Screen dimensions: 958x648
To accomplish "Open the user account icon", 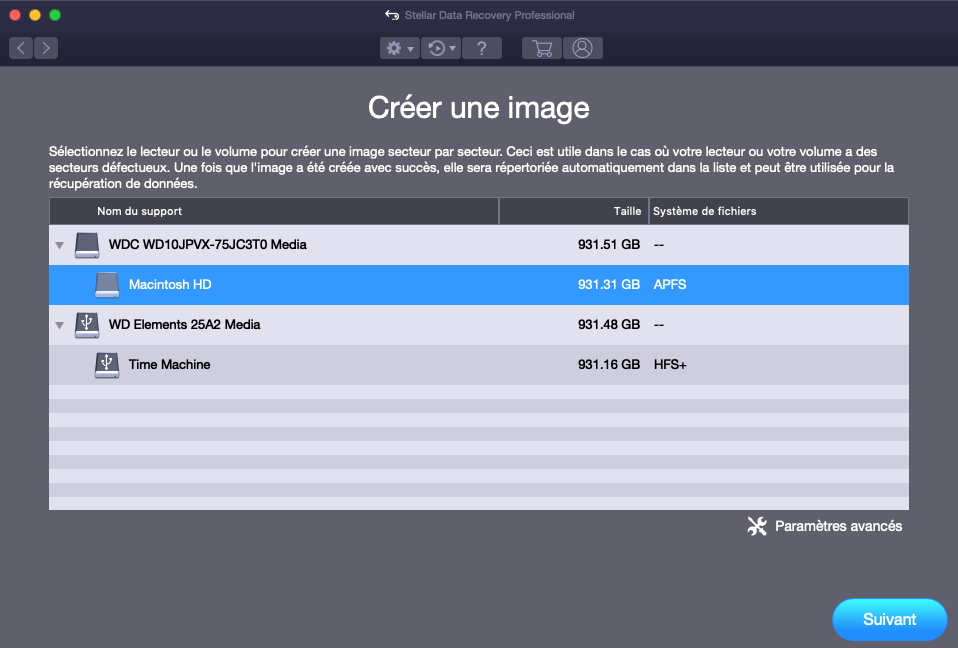I will click(583, 48).
